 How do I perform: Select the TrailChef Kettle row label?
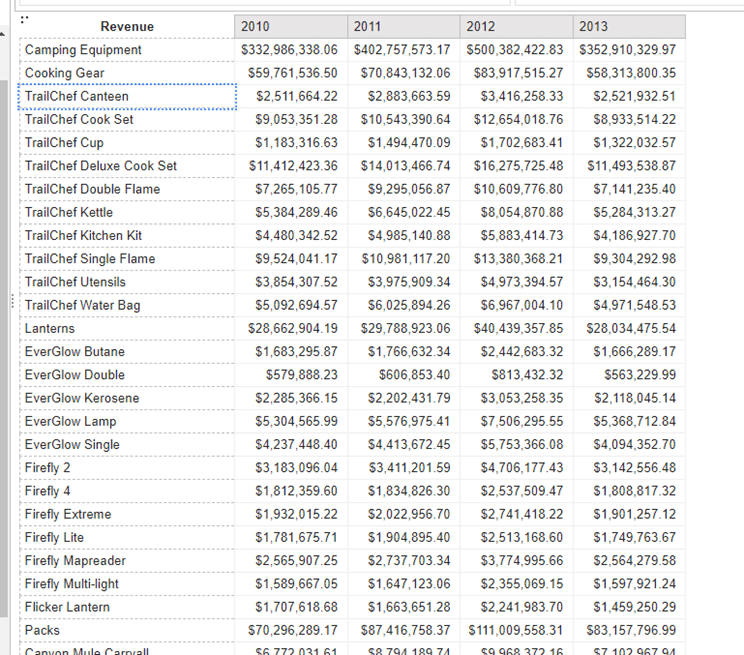tap(127, 213)
